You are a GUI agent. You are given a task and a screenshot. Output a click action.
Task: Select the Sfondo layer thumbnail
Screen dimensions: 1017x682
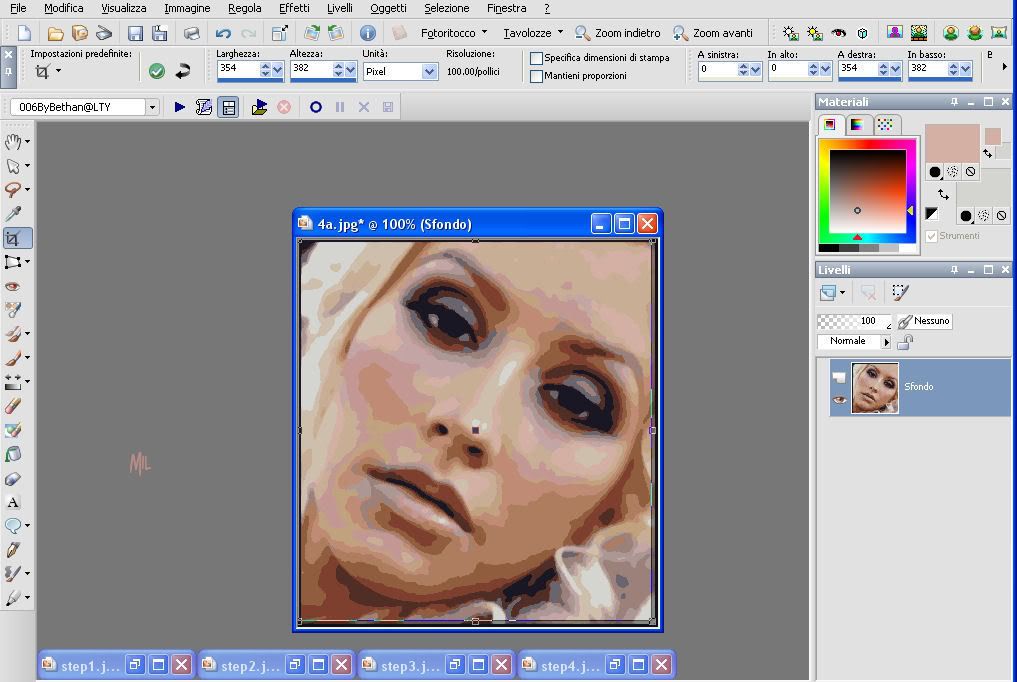[x=875, y=388]
